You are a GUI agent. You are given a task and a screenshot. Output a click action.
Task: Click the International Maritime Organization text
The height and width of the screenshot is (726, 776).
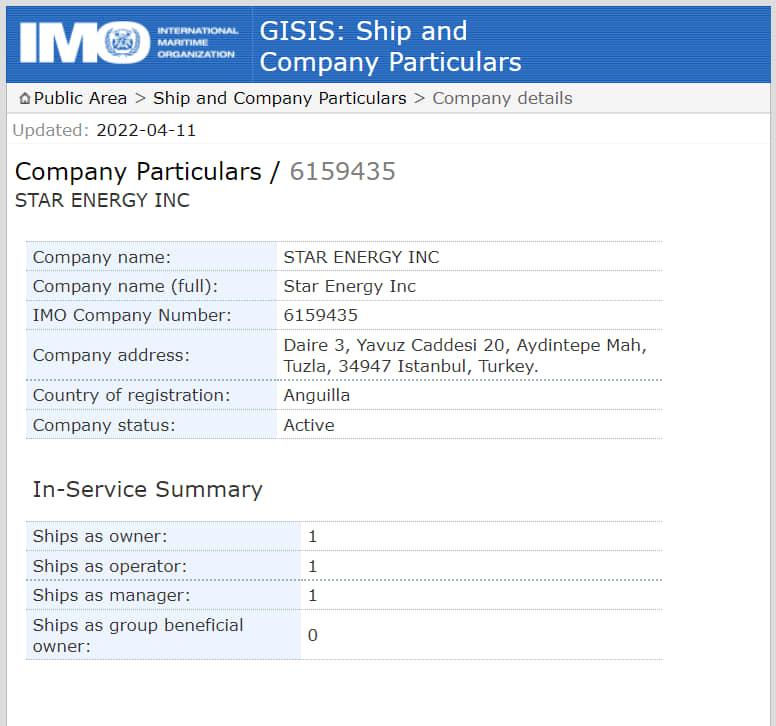[x=197, y=43]
